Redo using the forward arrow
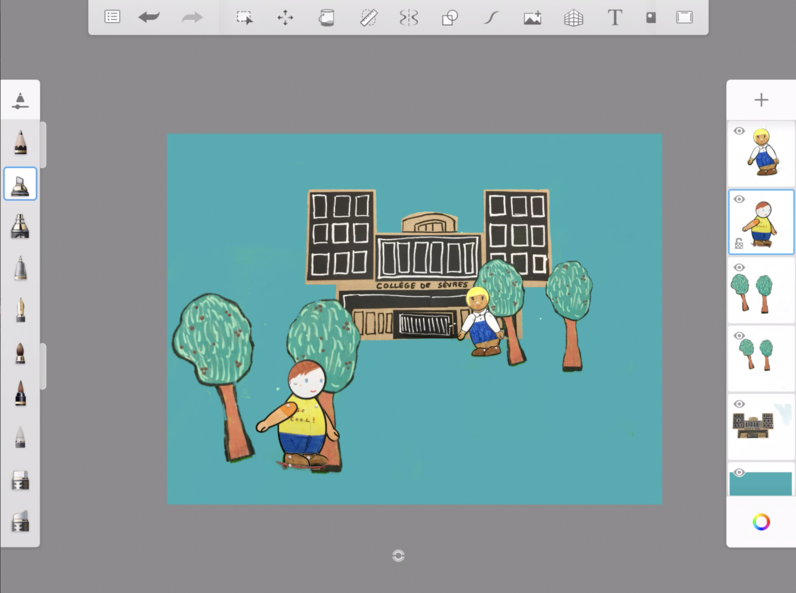This screenshot has height=593, width=796. pos(192,17)
